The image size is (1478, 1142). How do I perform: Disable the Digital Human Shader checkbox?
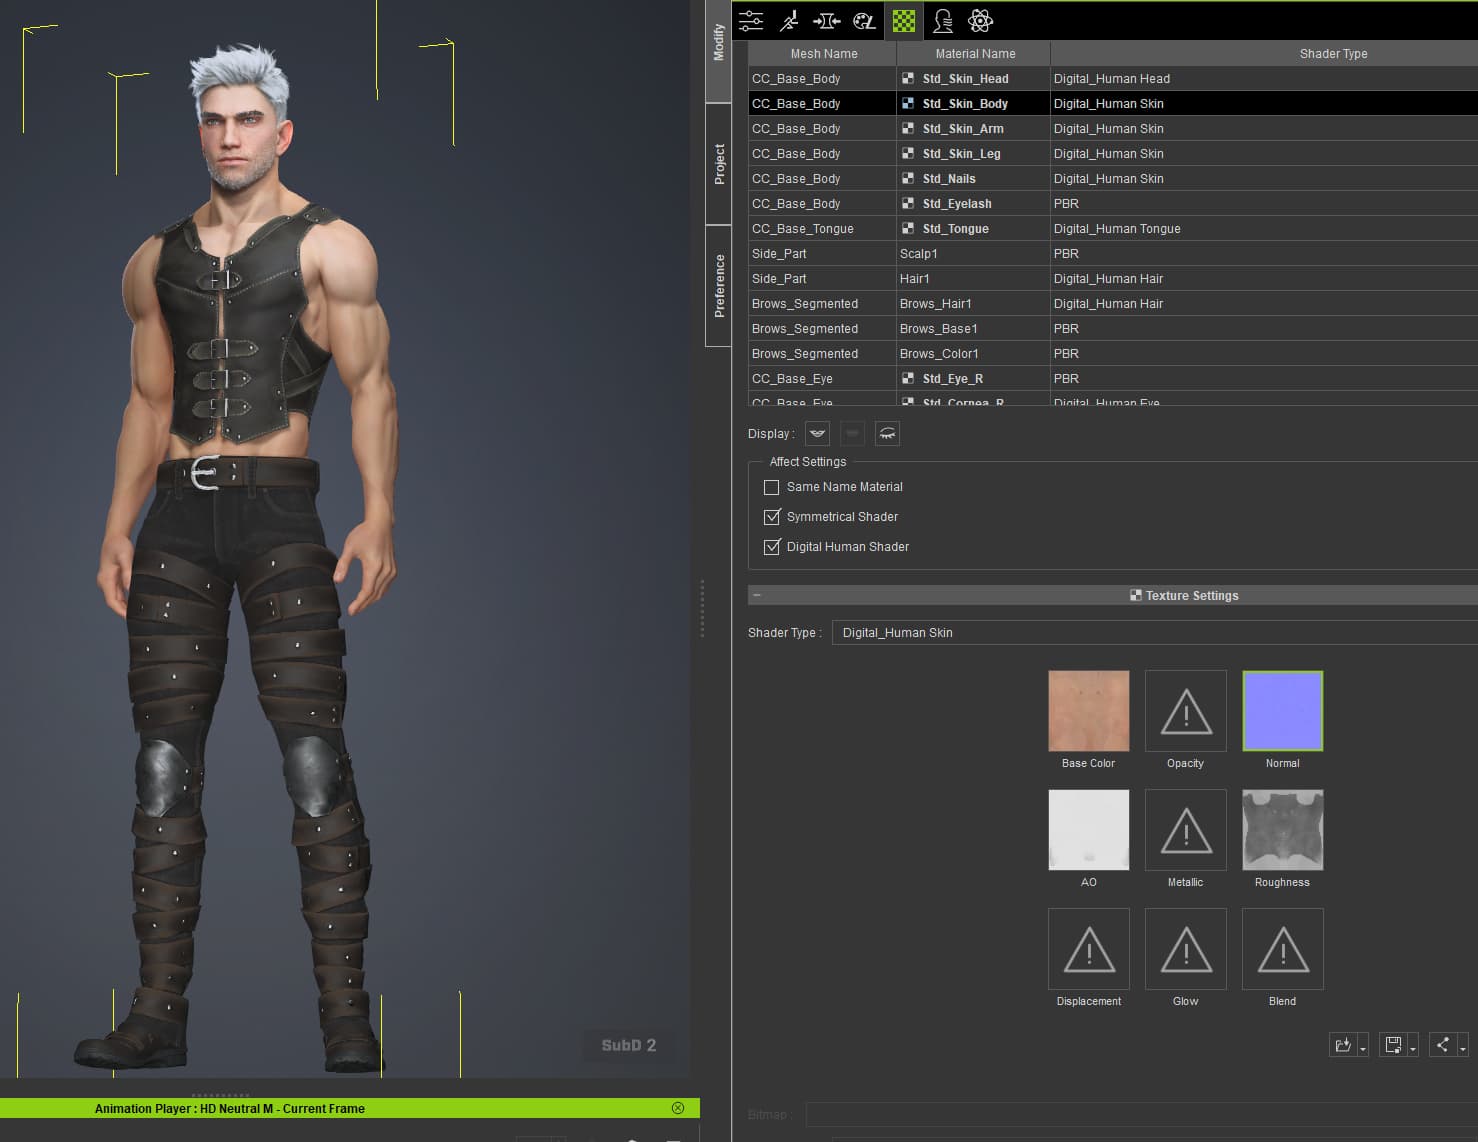772,547
